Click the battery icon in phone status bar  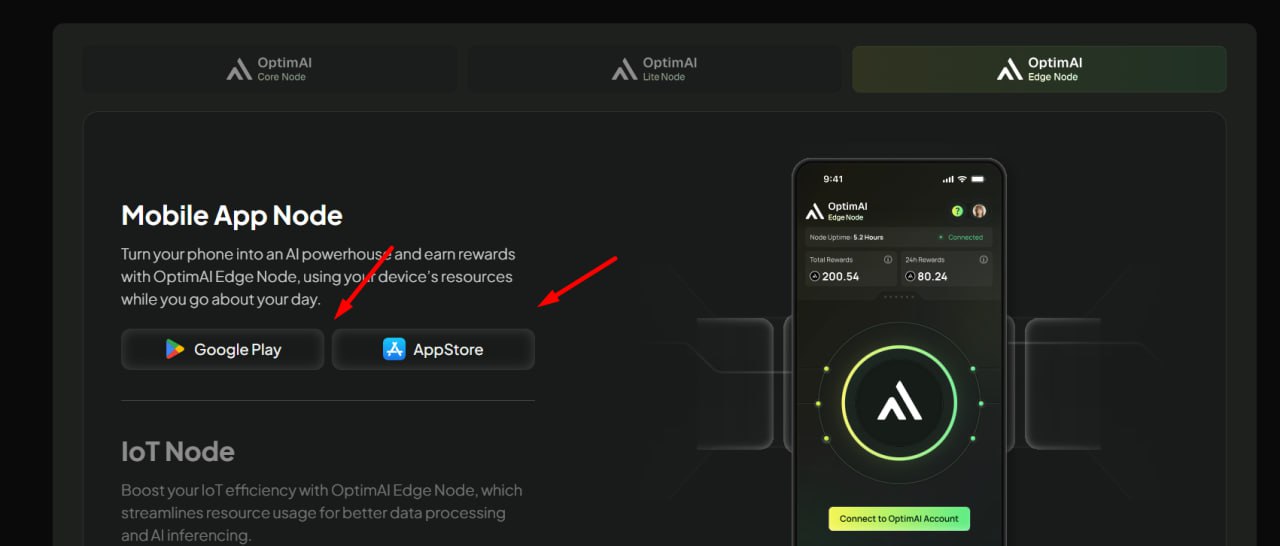(x=977, y=179)
